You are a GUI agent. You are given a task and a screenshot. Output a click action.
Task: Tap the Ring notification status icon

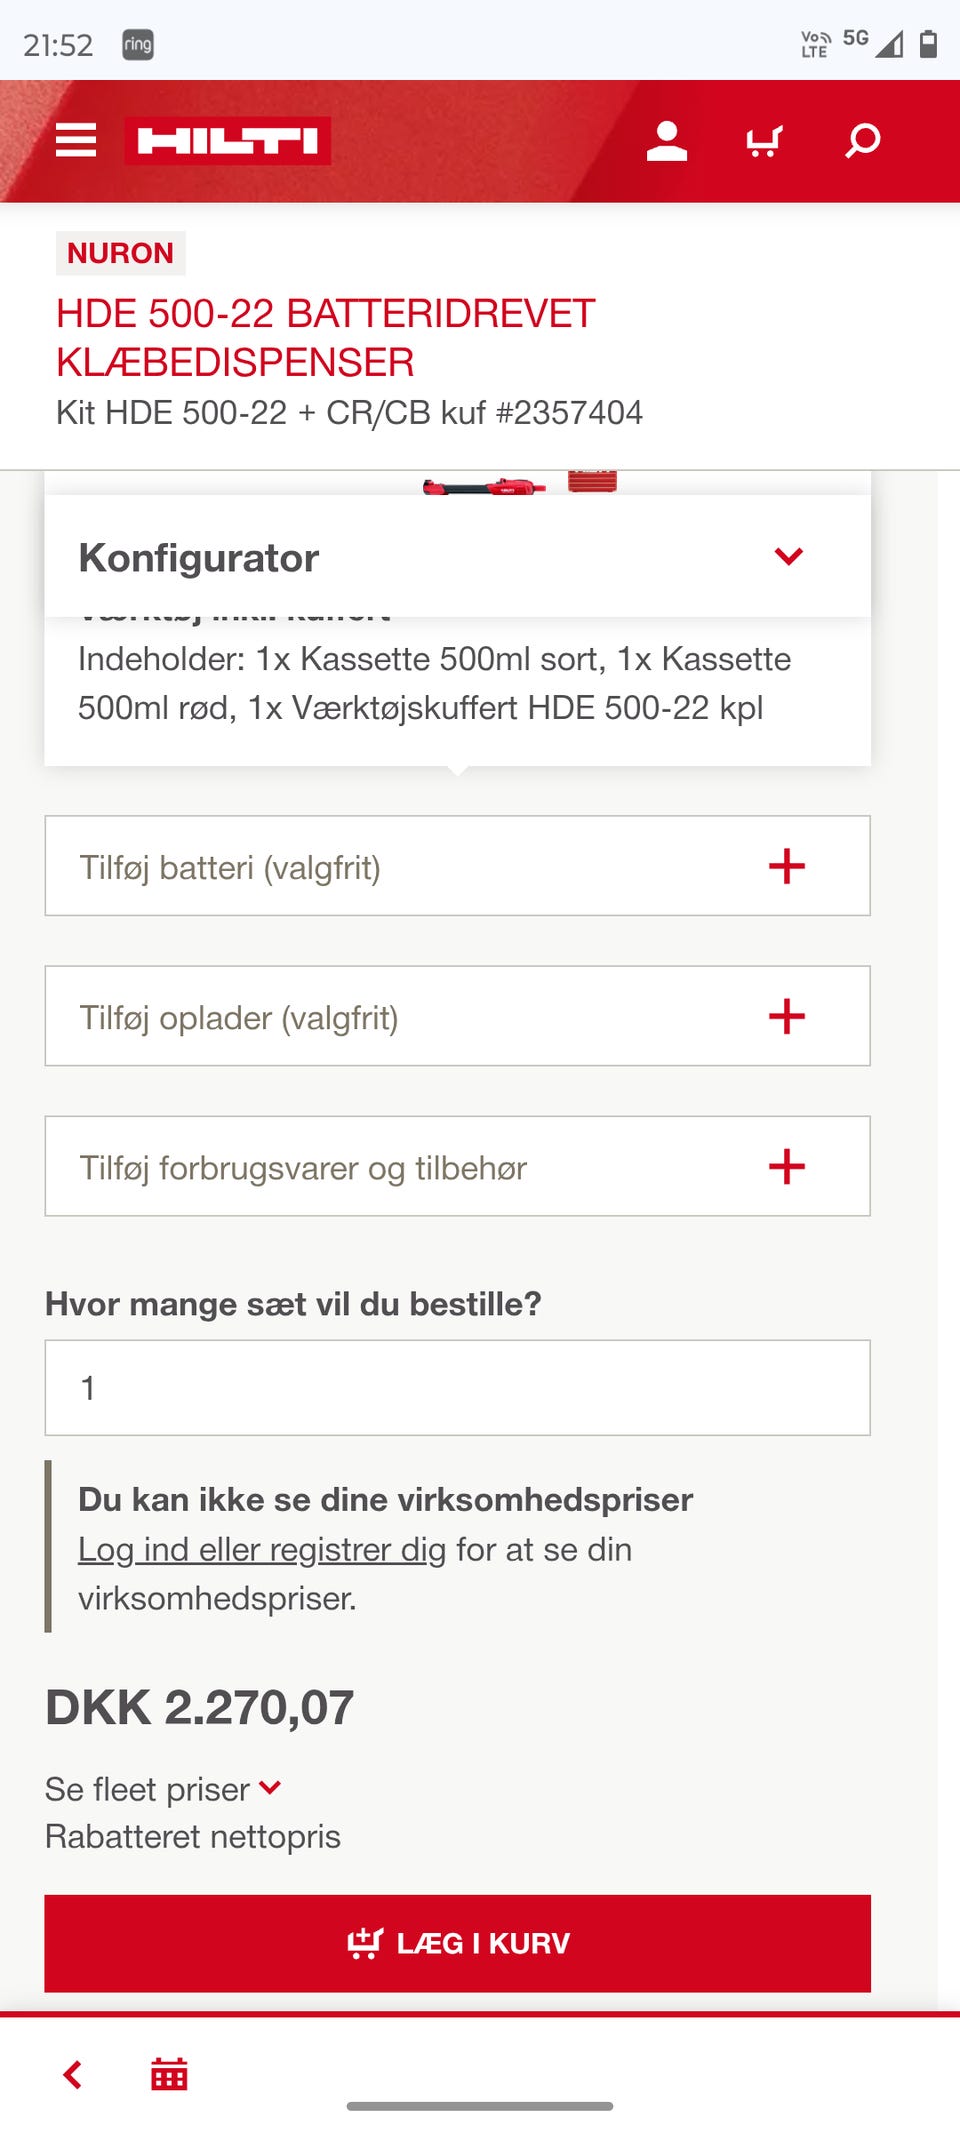click(x=138, y=45)
